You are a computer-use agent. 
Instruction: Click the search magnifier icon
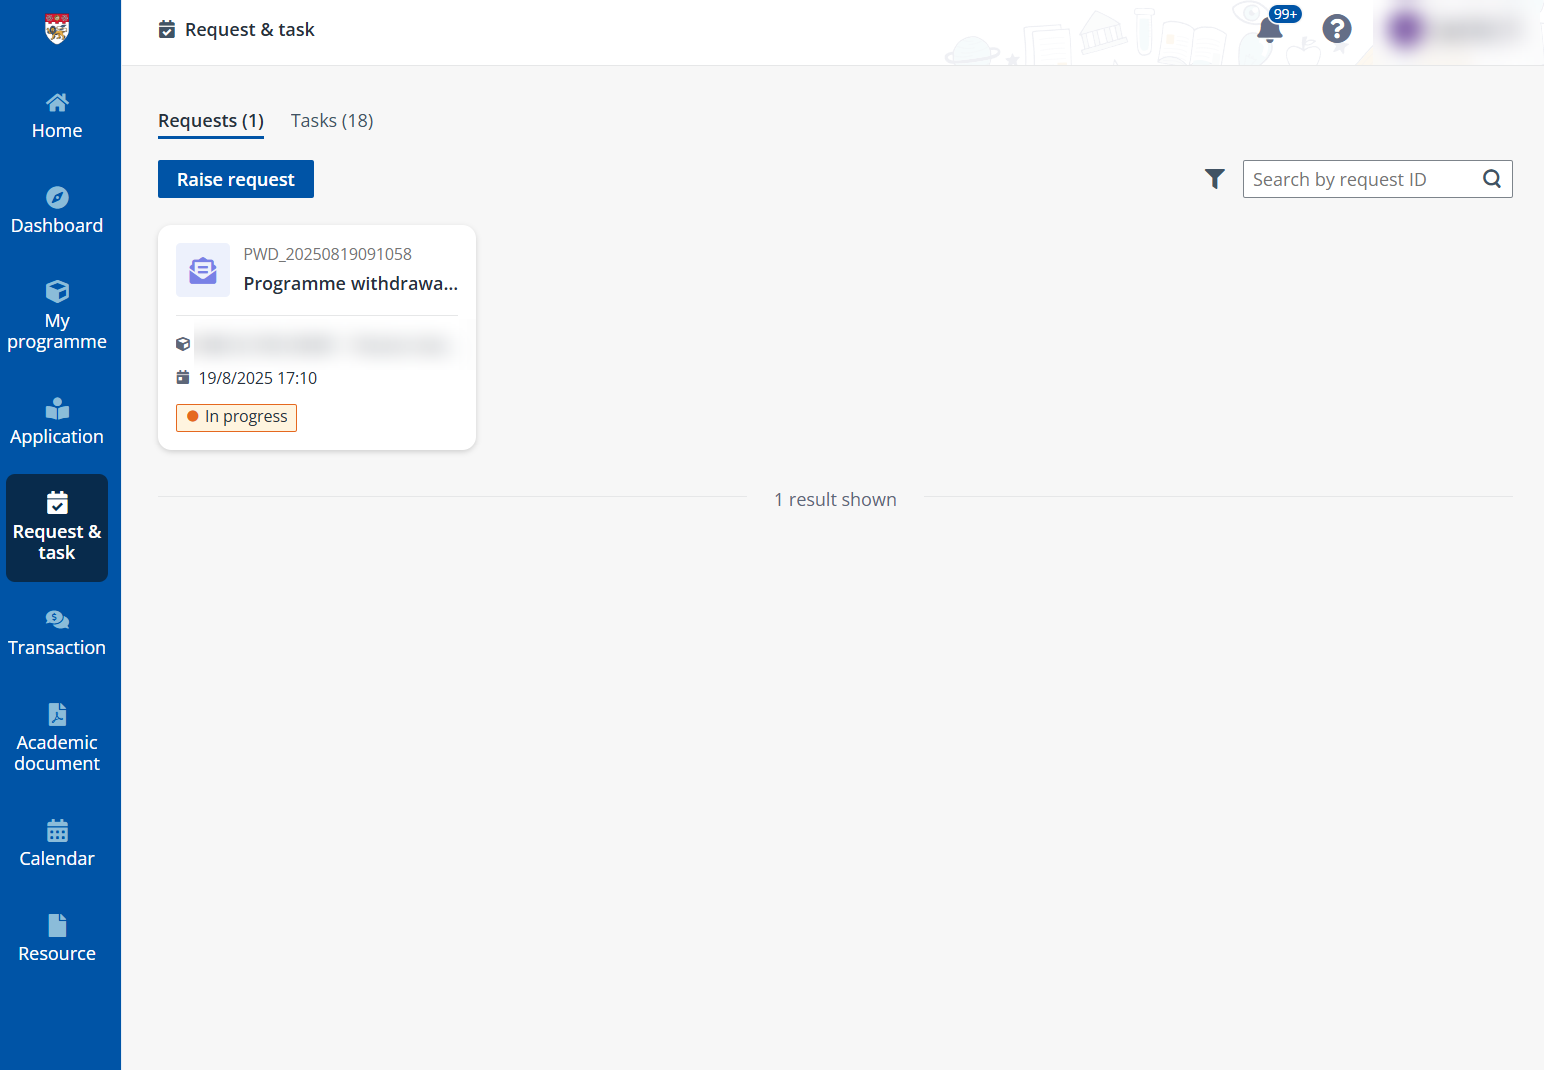click(x=1491, y=179)
